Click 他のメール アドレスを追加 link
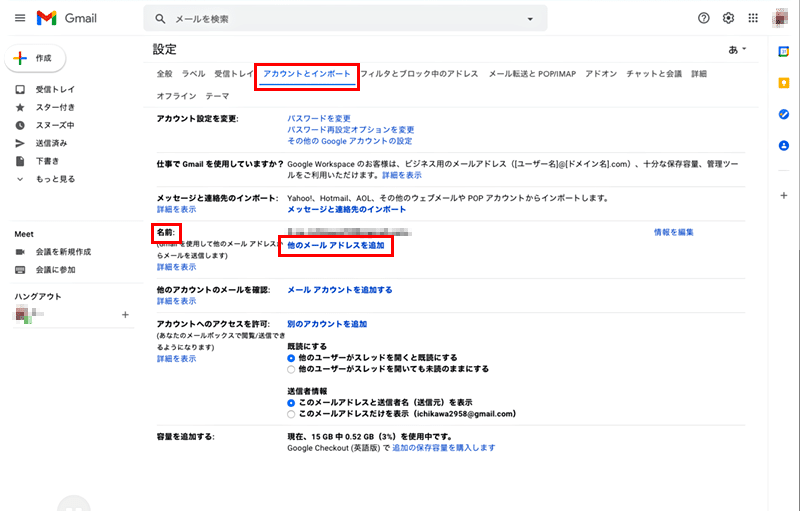This screenshot has height=511, width=800. (x=336, y=245)
